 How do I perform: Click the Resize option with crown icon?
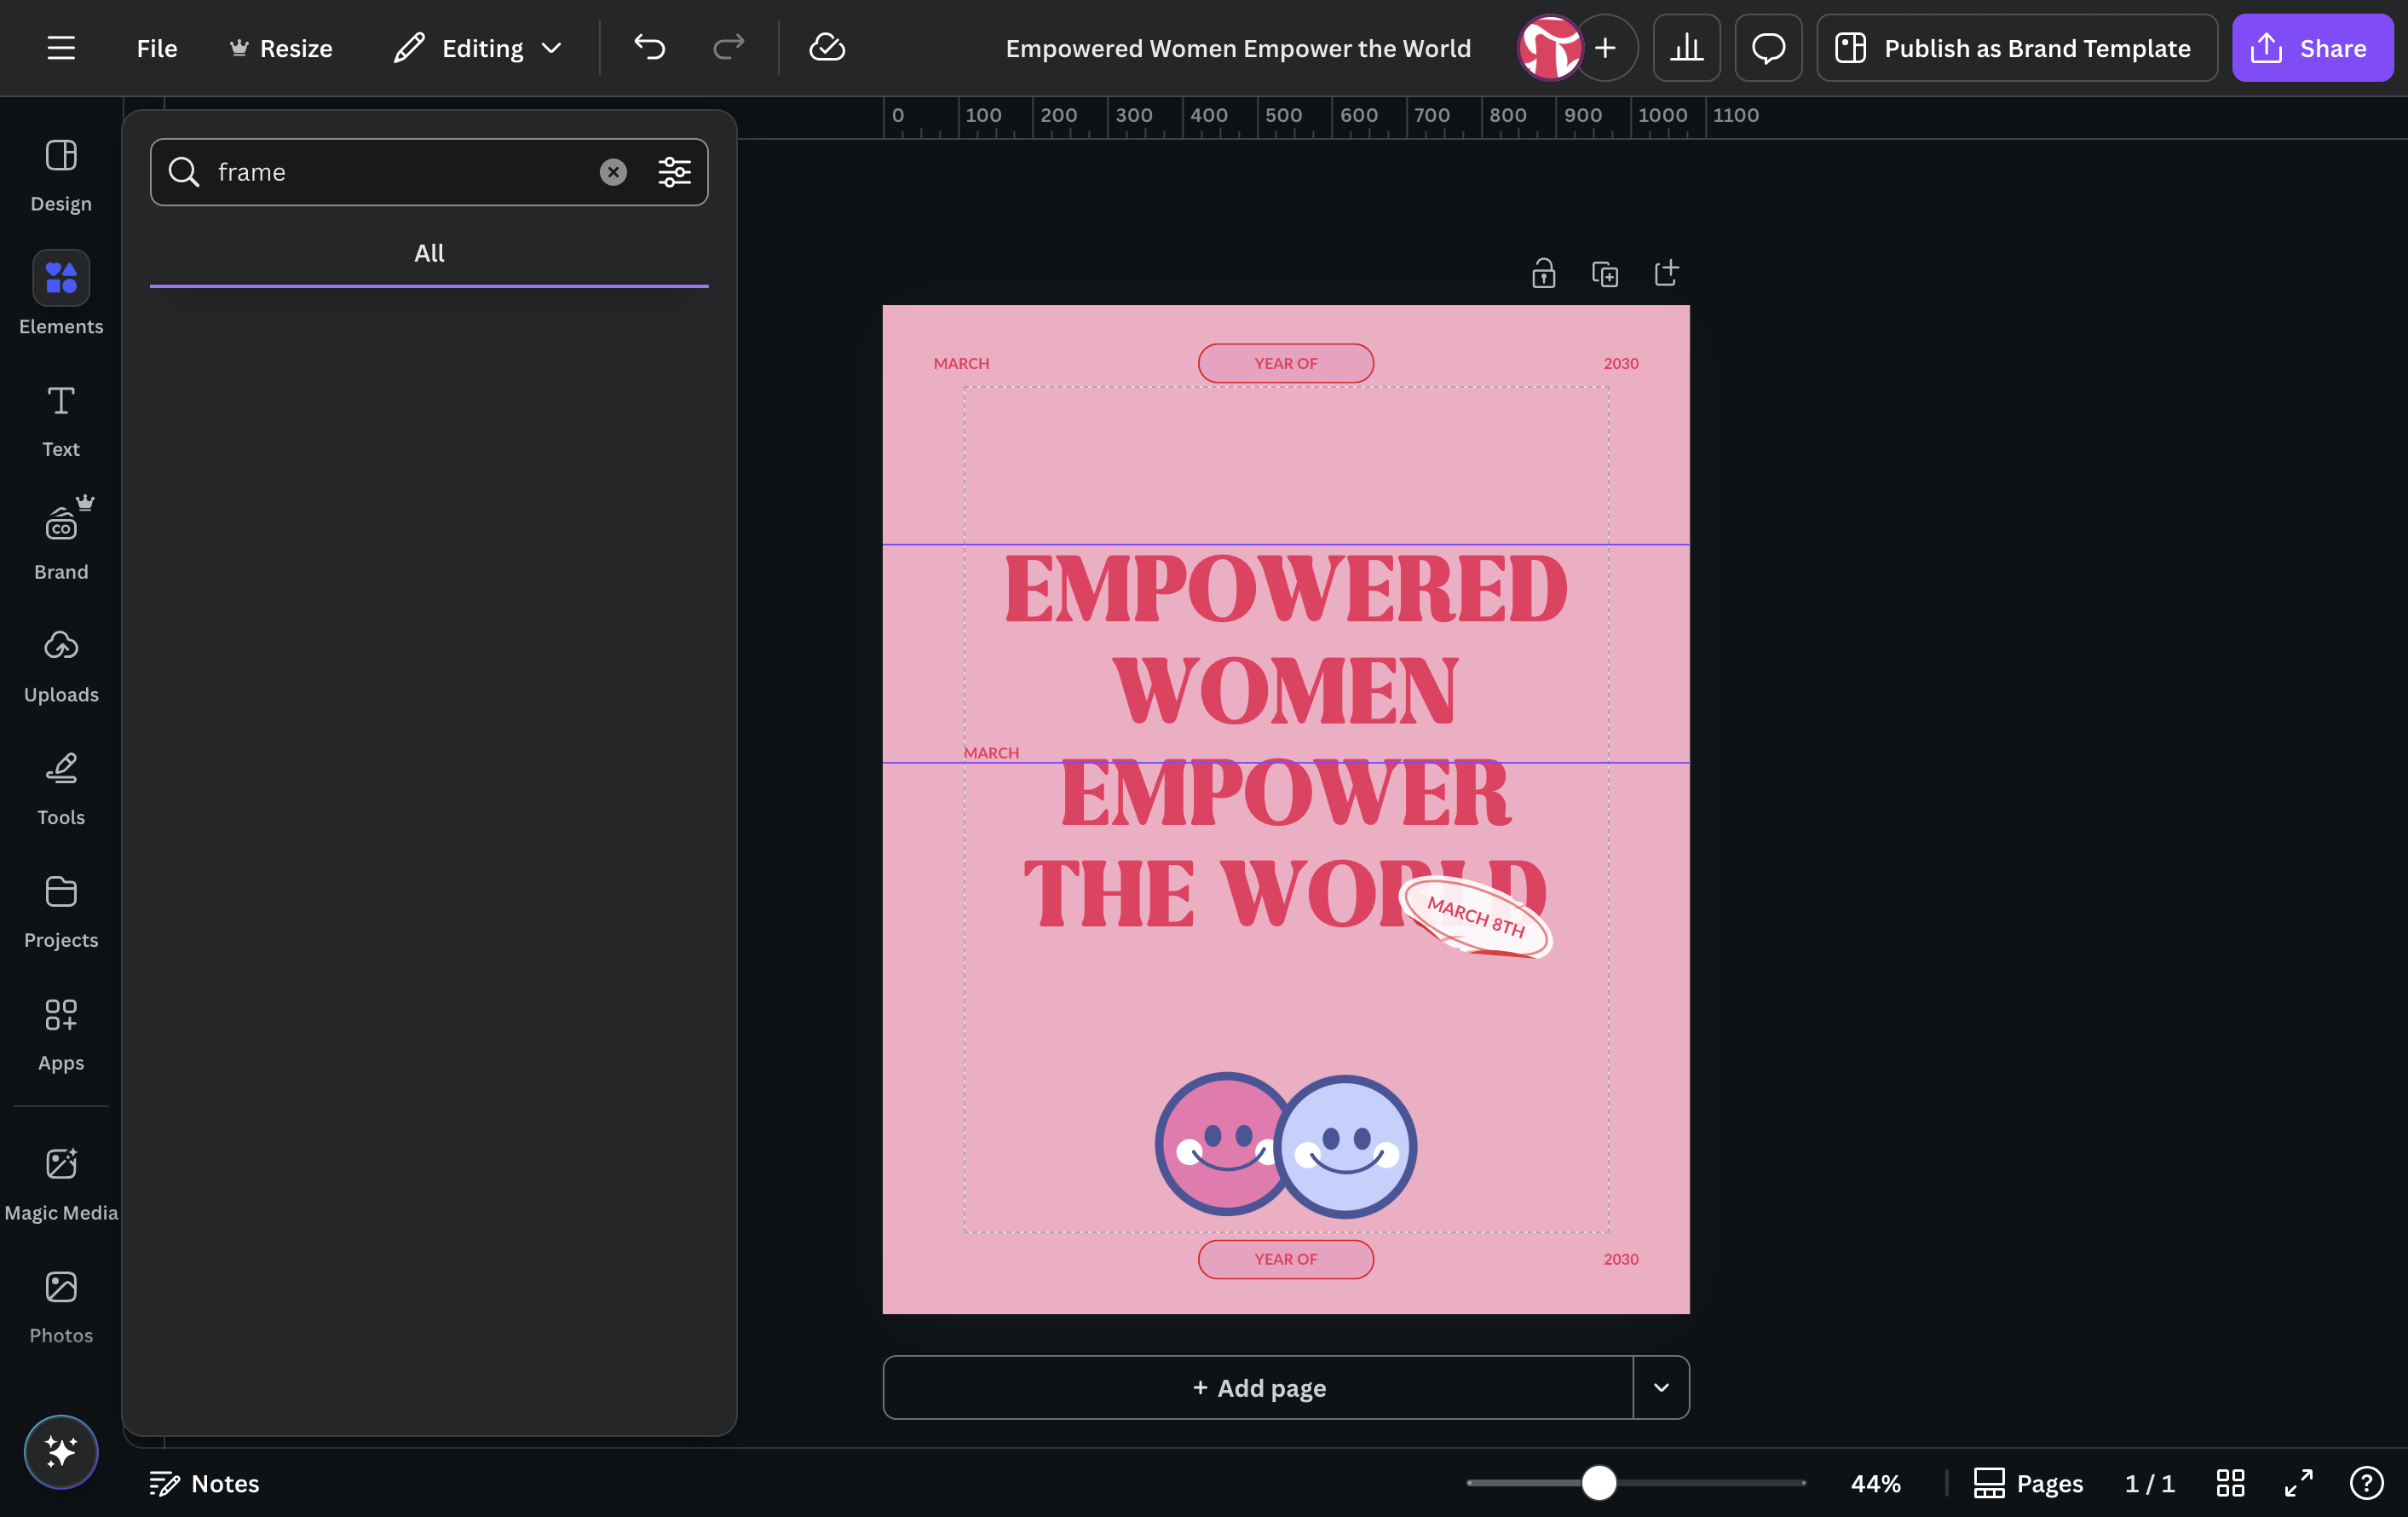point(281,48)
